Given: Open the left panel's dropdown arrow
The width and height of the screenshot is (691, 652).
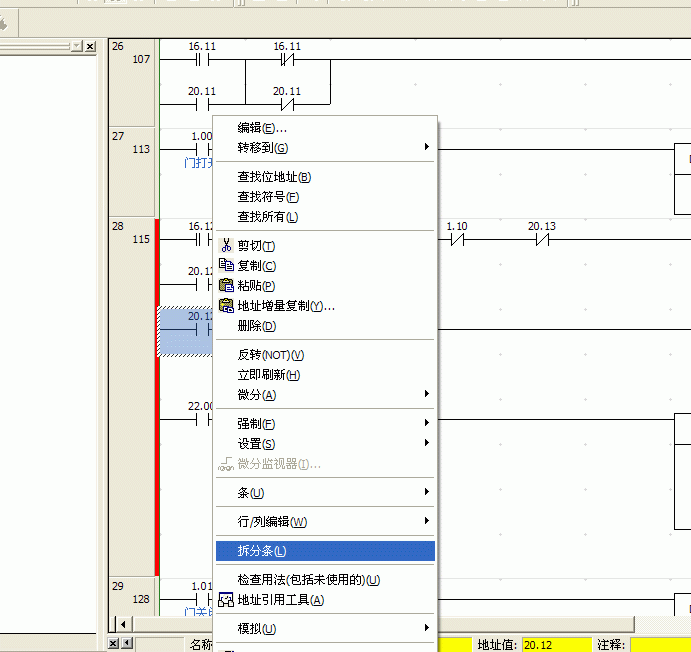Looking at the screenshot, I should (75, 46).
